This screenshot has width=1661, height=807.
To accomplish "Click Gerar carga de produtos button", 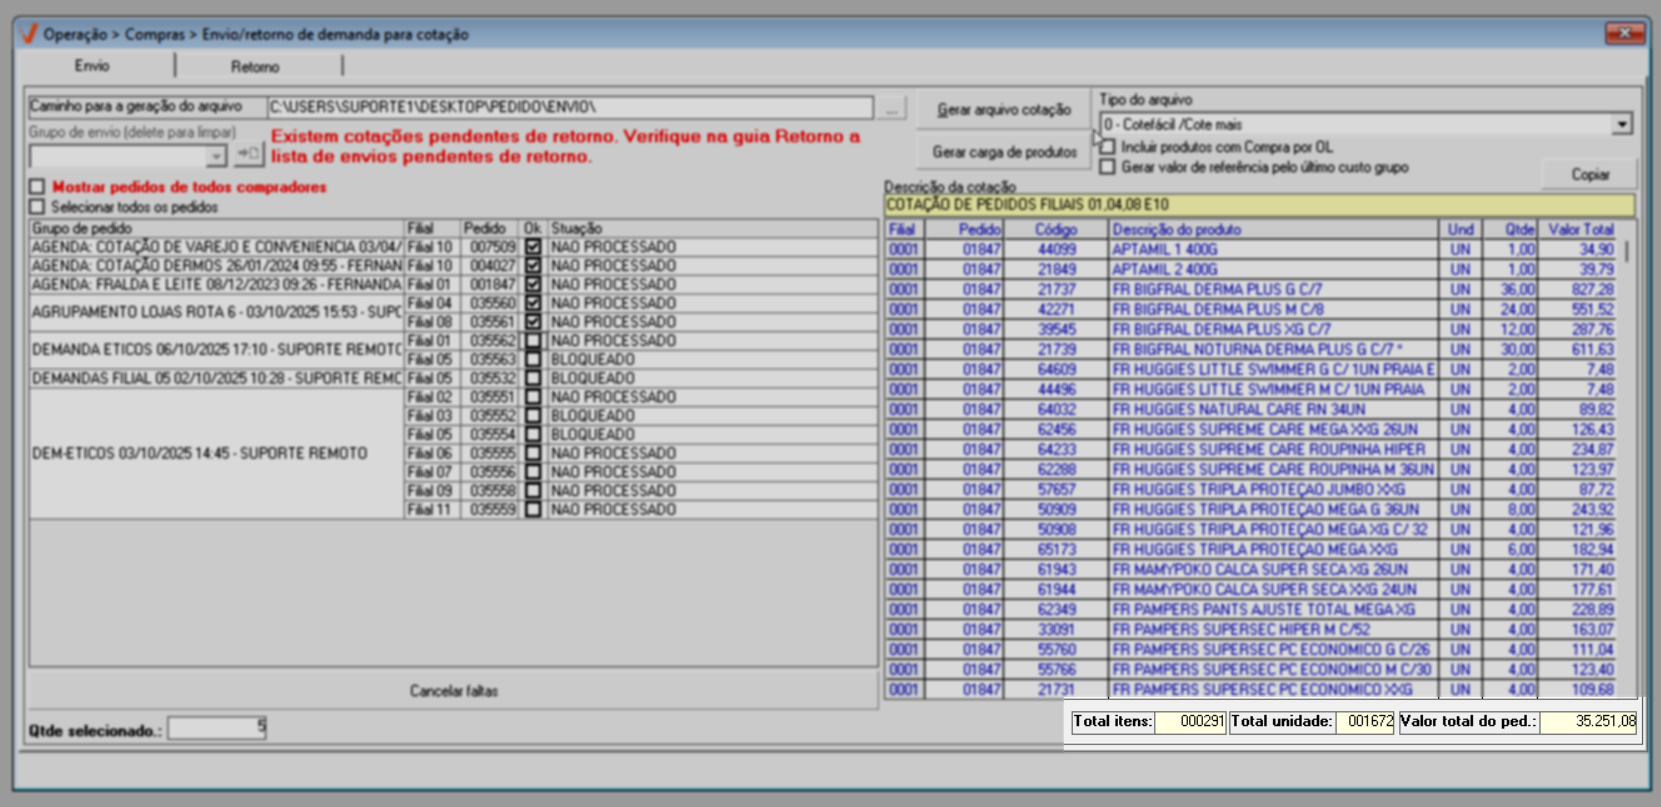I will click(x=1004, y=152).
